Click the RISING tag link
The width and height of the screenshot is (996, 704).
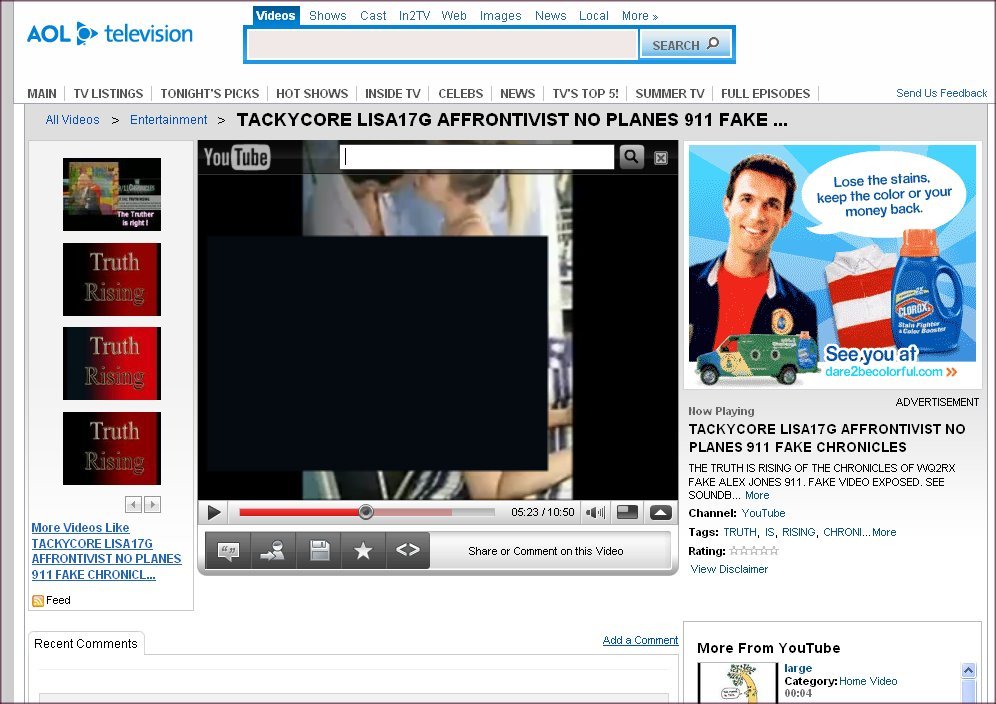798,532
